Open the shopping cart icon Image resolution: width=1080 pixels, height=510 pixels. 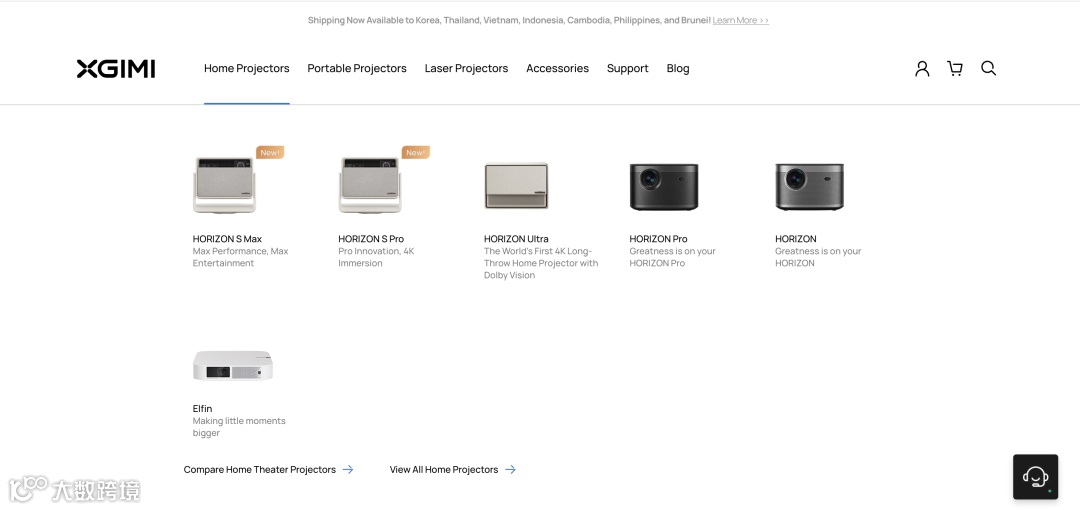(955, 68)
